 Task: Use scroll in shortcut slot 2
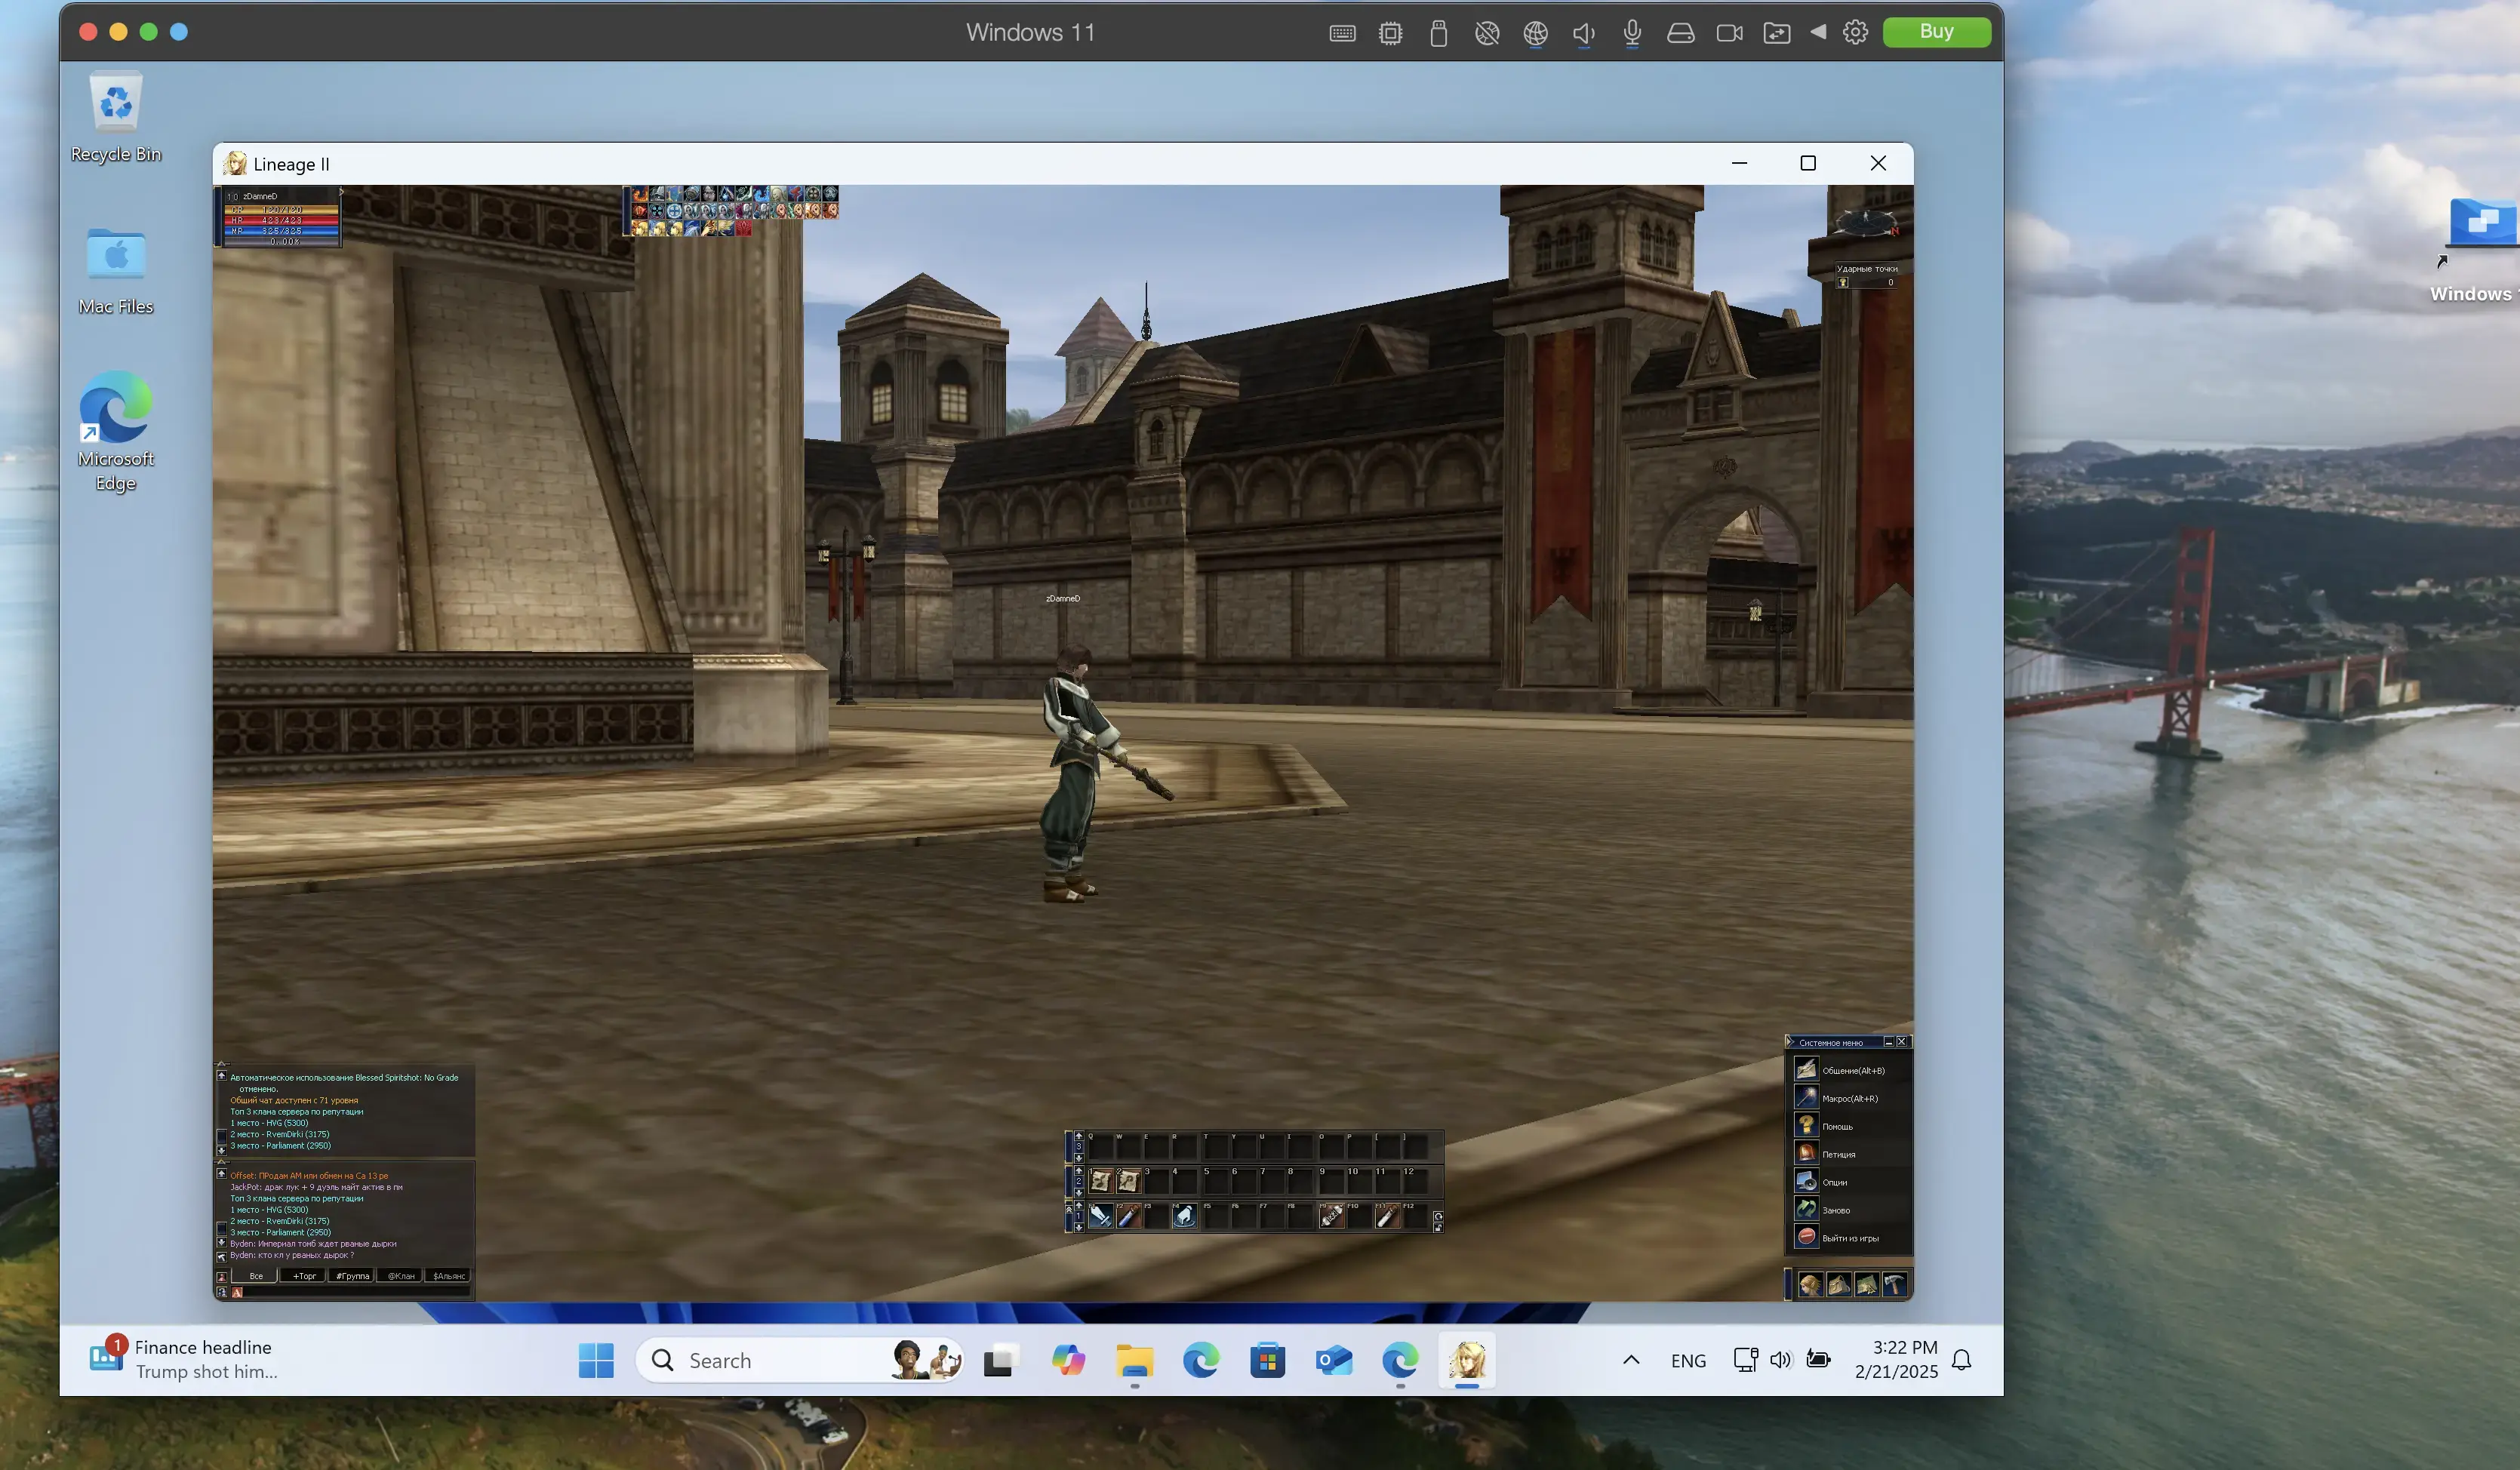tap(1129, 1181)
